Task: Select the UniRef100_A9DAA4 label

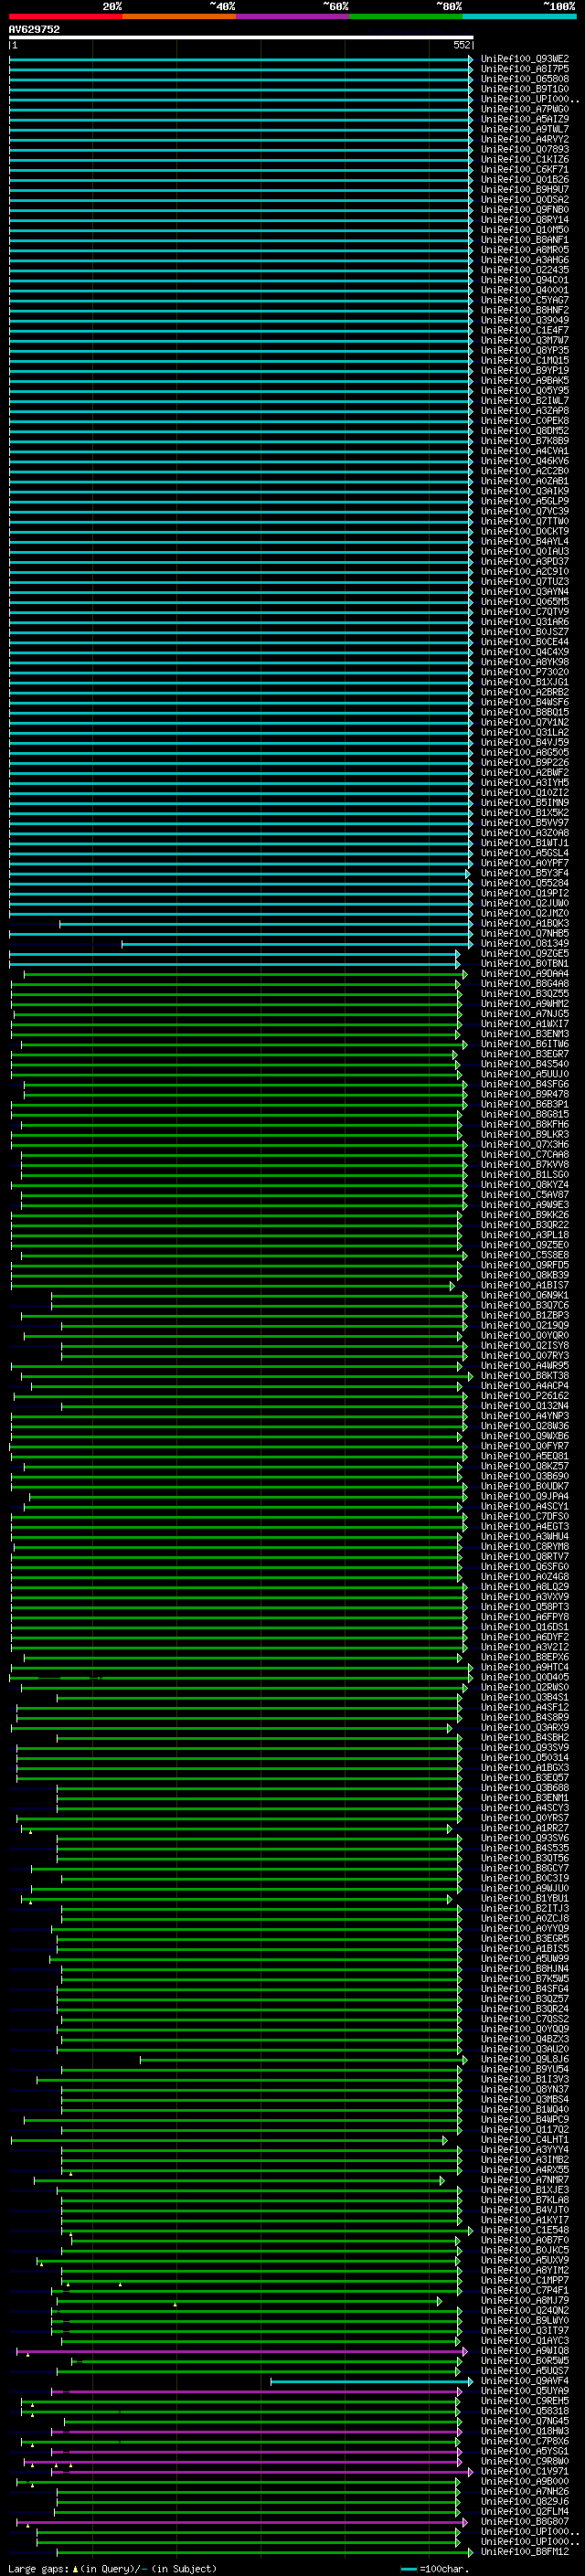Action: click(525, 974)
